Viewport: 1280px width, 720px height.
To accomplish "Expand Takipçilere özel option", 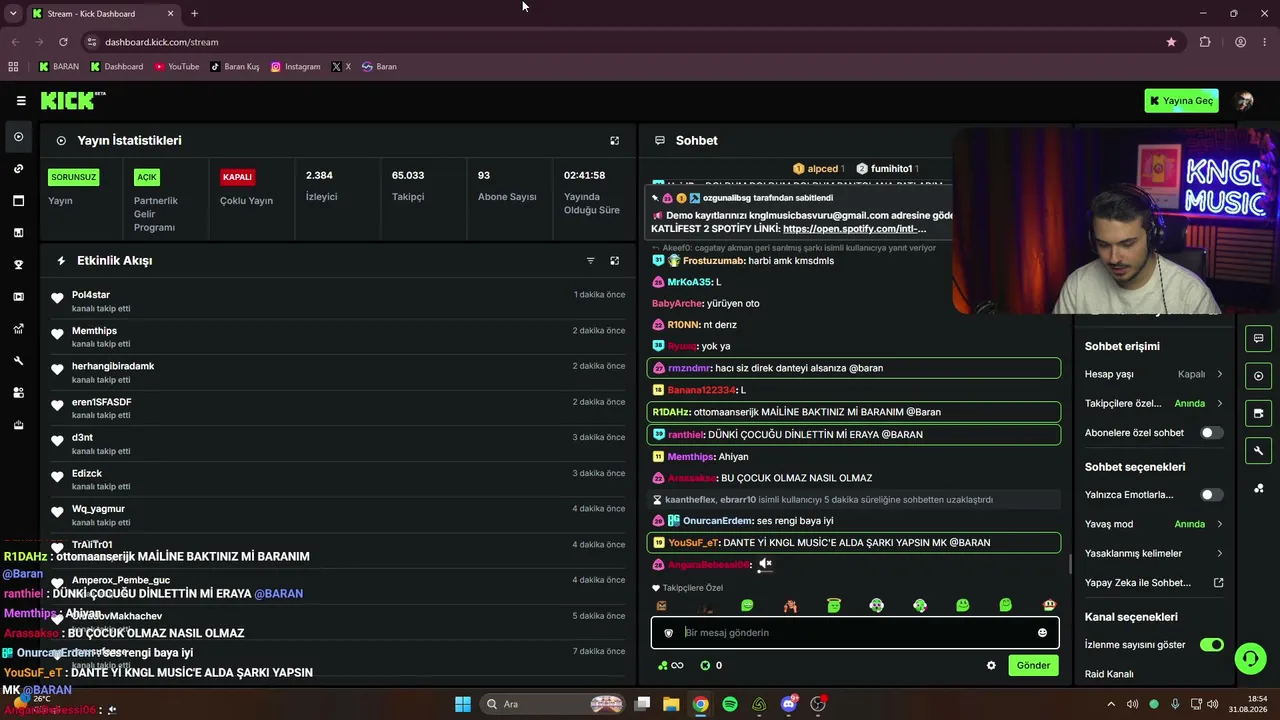I will click(1154, 403).
